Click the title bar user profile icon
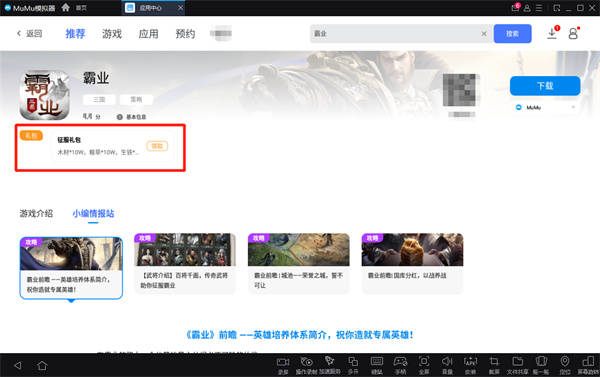This screenshot has height=377, width=600. (x=527, y=8)
